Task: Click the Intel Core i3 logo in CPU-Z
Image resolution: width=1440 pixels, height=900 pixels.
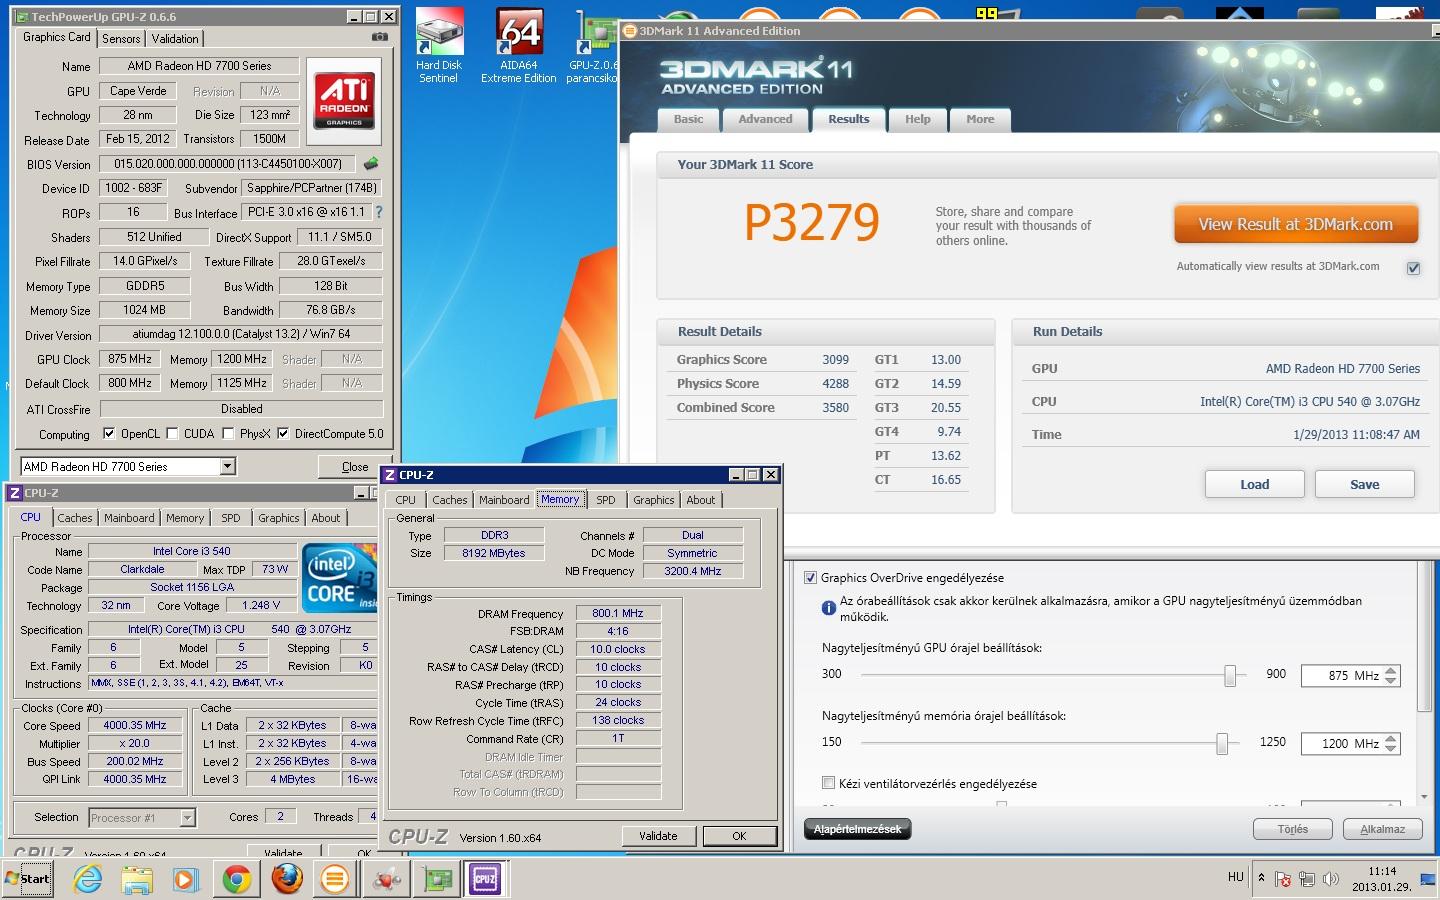Action: pyautogui.click(x=340, y=578)
